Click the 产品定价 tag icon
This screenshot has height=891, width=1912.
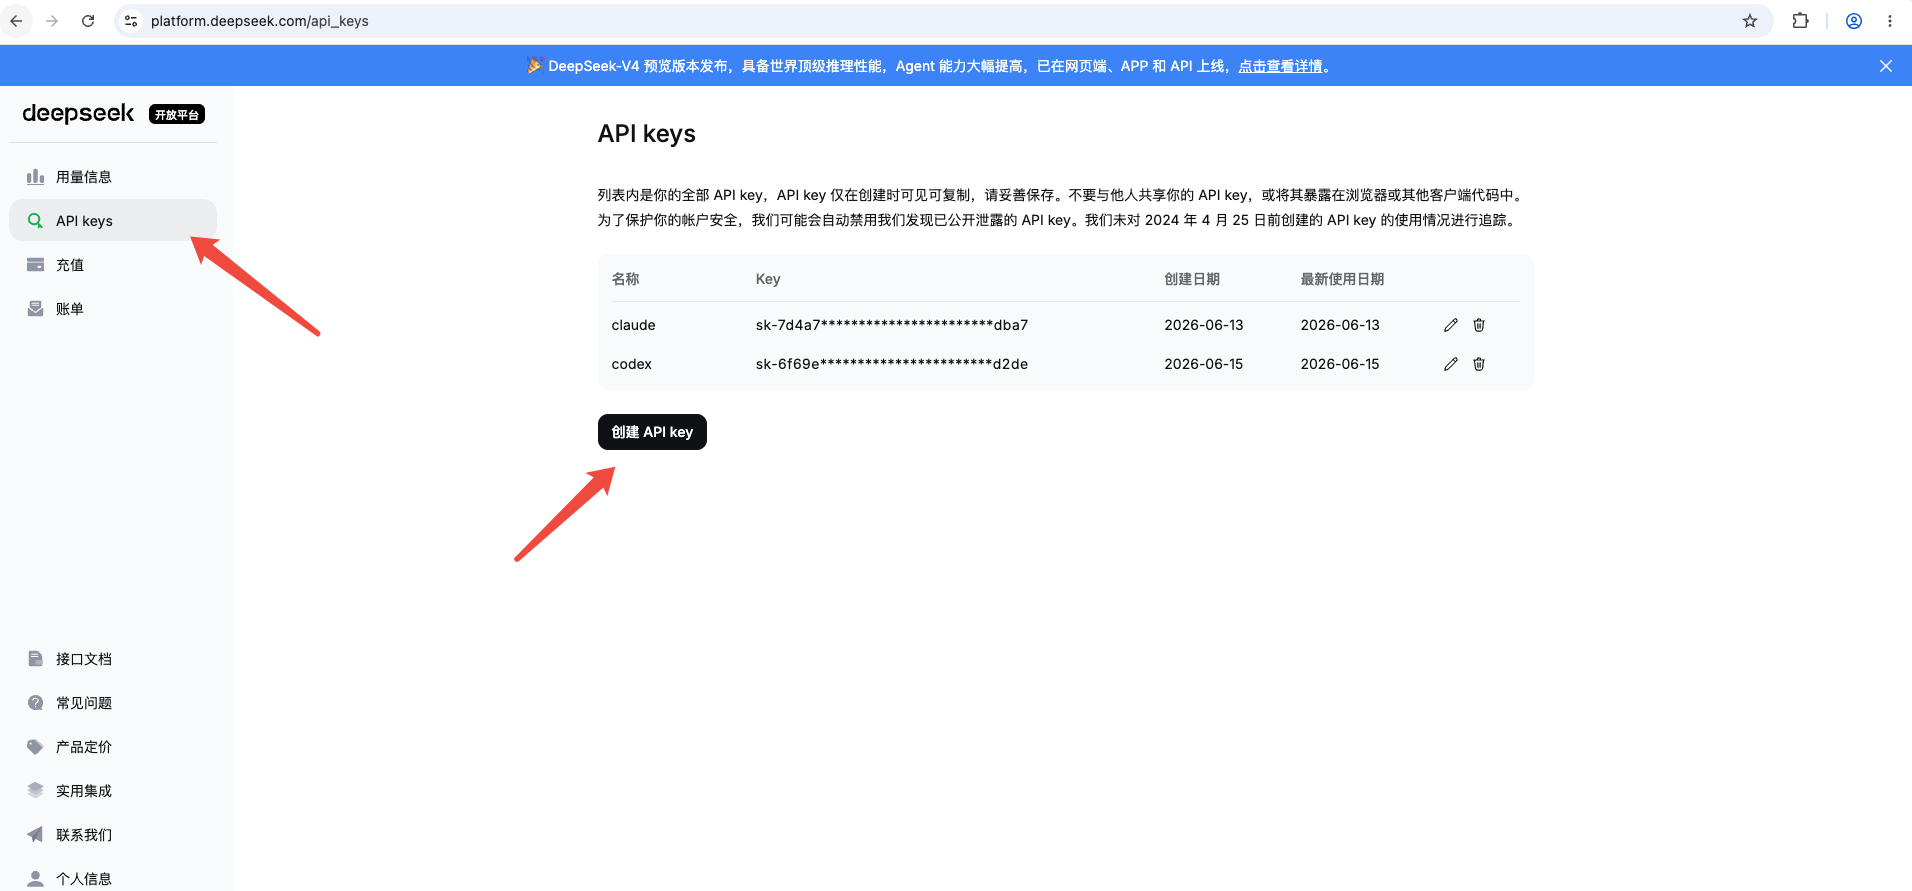point(35,747)
